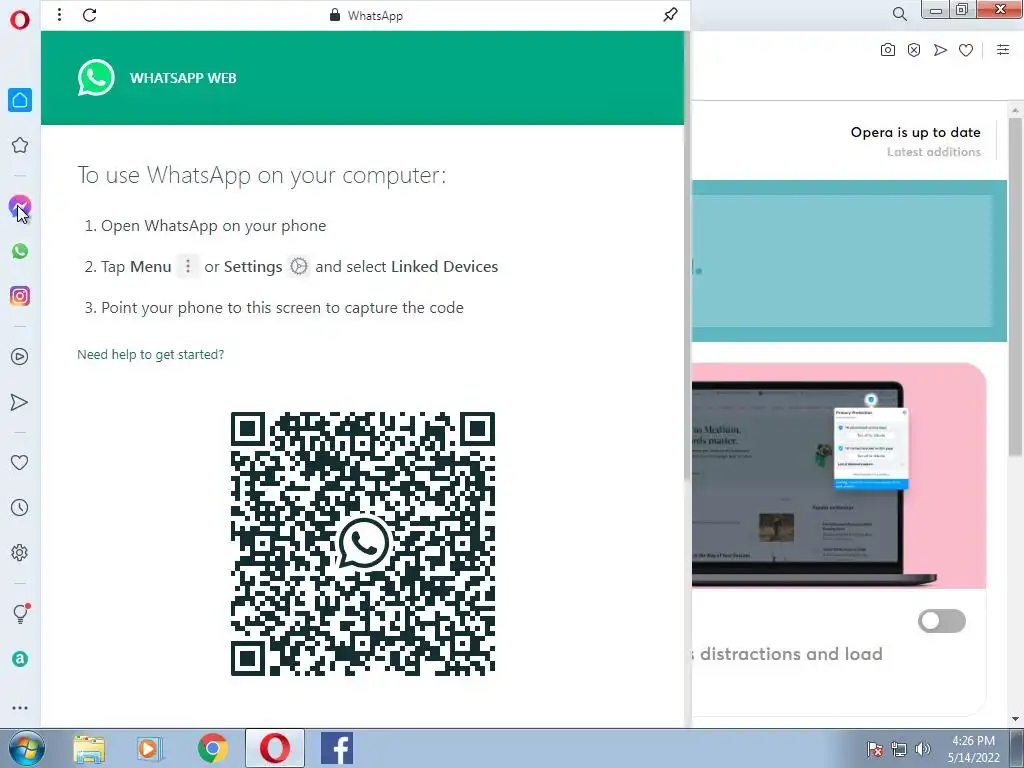Click the laptop preview image
This screenshot has width=1024, height=768.
point(839,475)
